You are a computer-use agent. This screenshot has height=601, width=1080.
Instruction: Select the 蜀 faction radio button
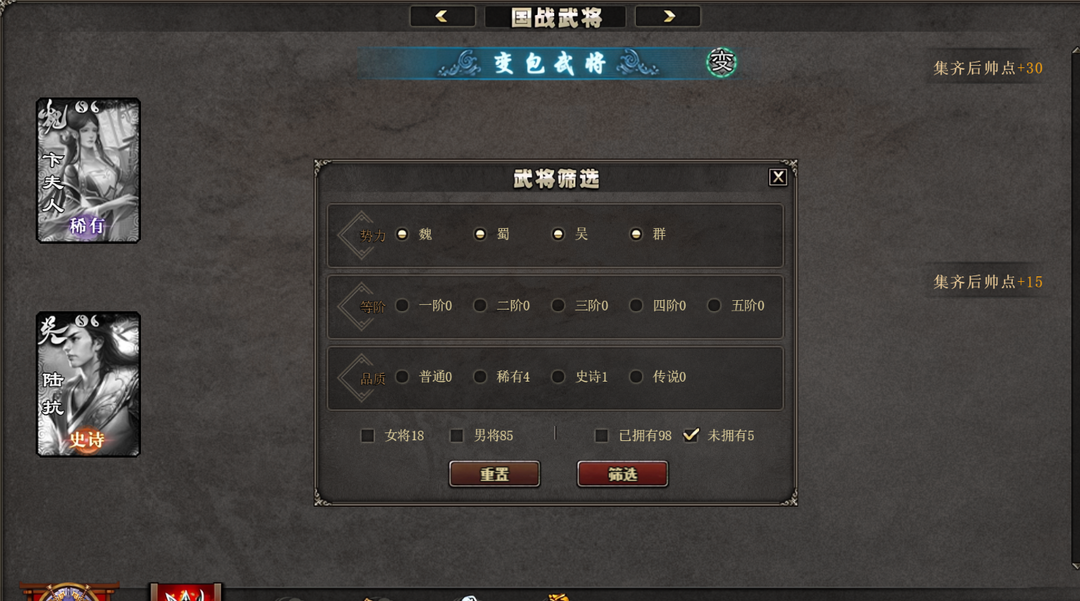click(480, 234)
